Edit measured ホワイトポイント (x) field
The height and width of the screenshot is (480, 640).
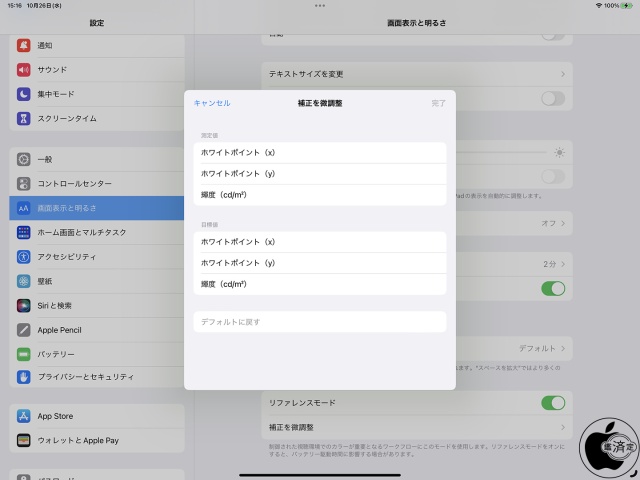click(320, 153)
